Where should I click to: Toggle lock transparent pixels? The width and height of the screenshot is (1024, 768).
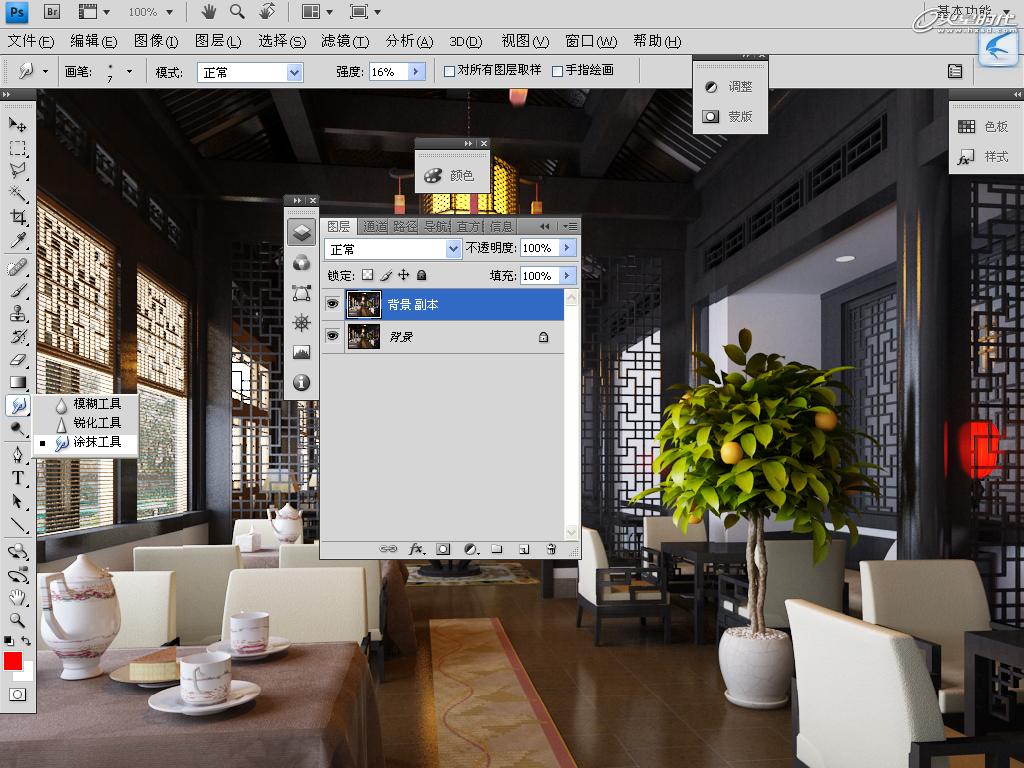click(368, 275)
